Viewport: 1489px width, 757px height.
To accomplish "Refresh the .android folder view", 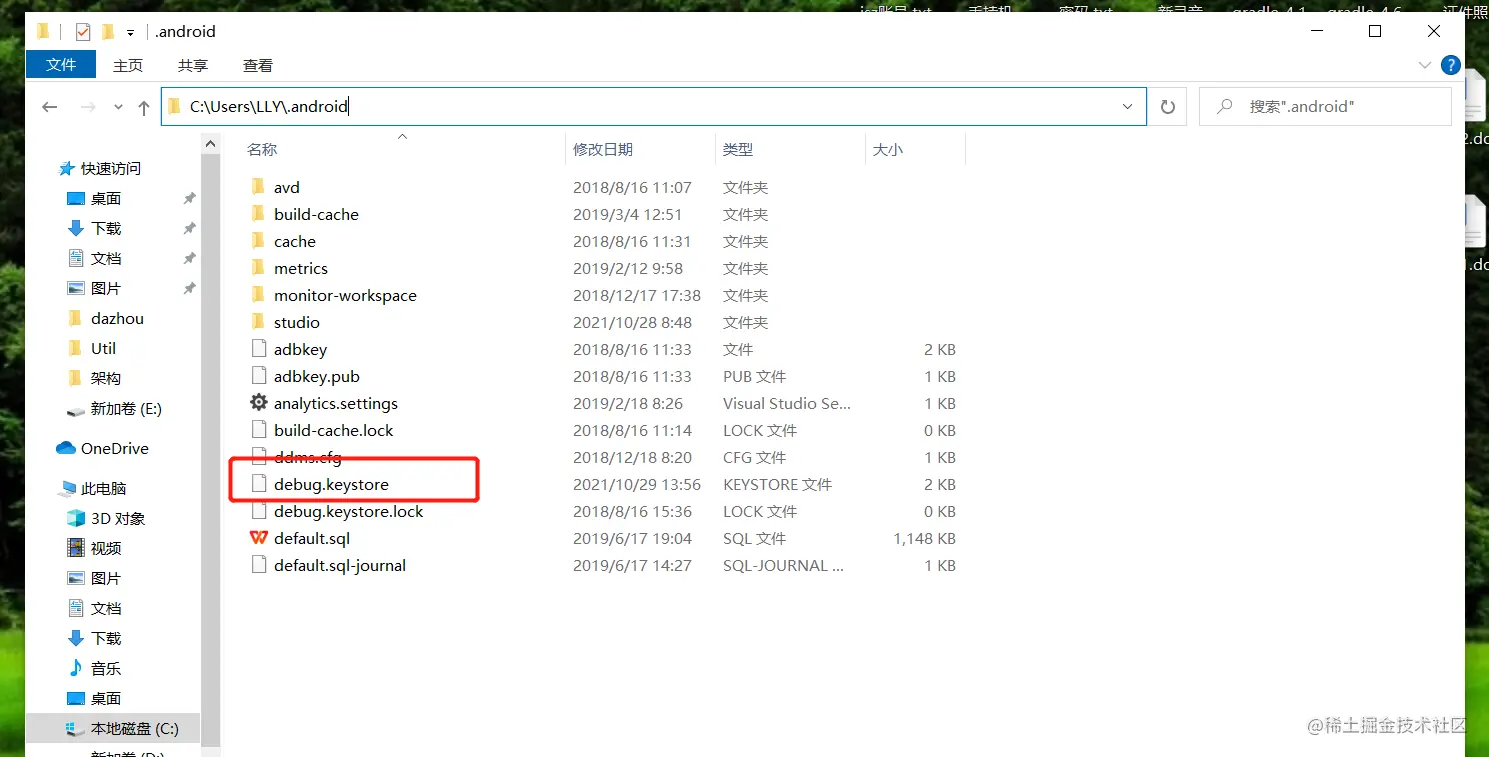I will click(1167, 106).
